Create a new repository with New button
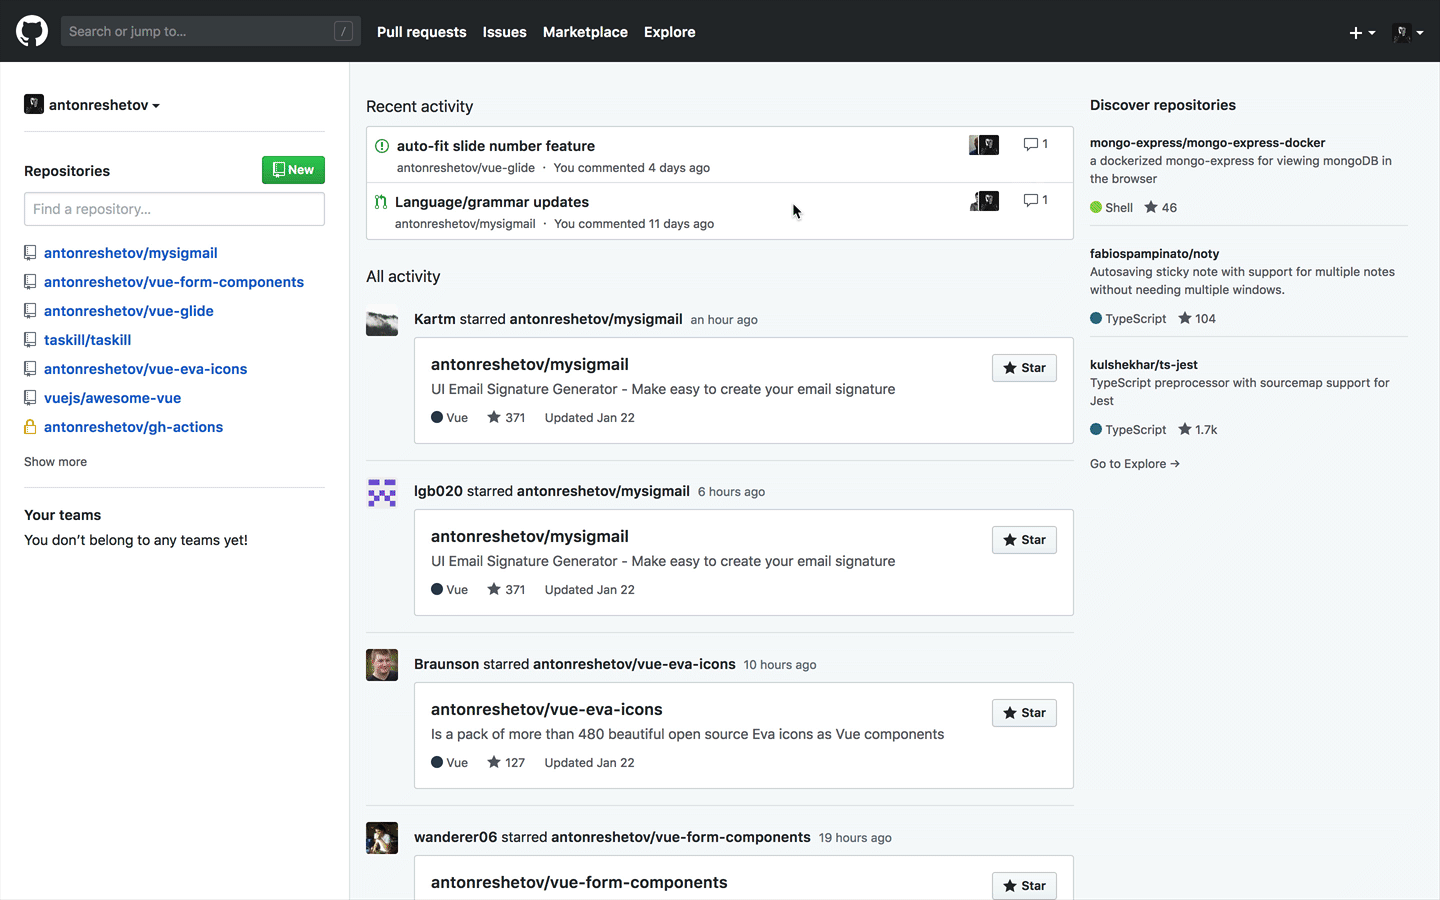Screen dimensions: 1440x900 293,170
